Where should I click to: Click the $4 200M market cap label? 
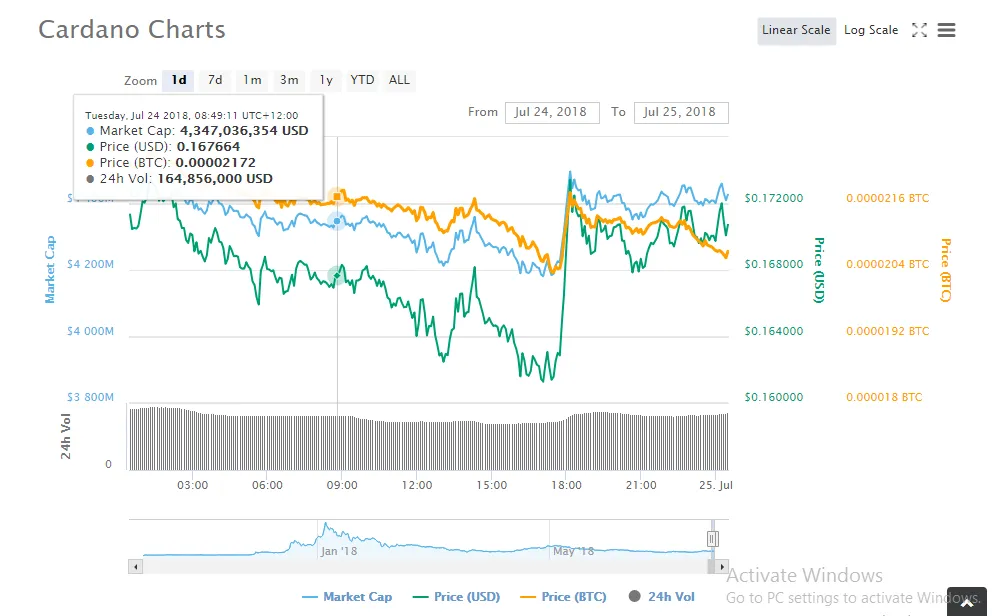[x=90, y=264]
